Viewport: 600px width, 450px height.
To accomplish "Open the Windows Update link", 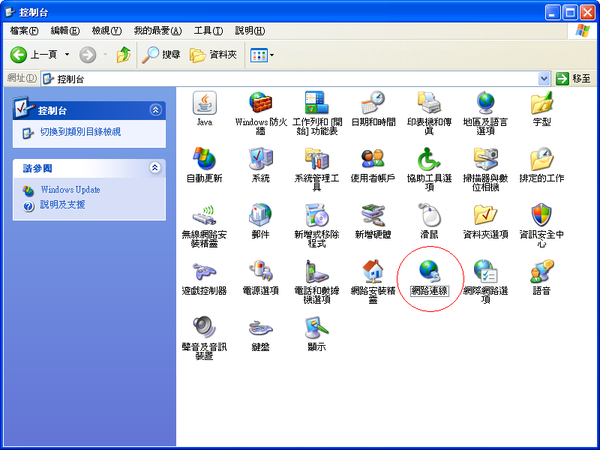I will [70, 190].
